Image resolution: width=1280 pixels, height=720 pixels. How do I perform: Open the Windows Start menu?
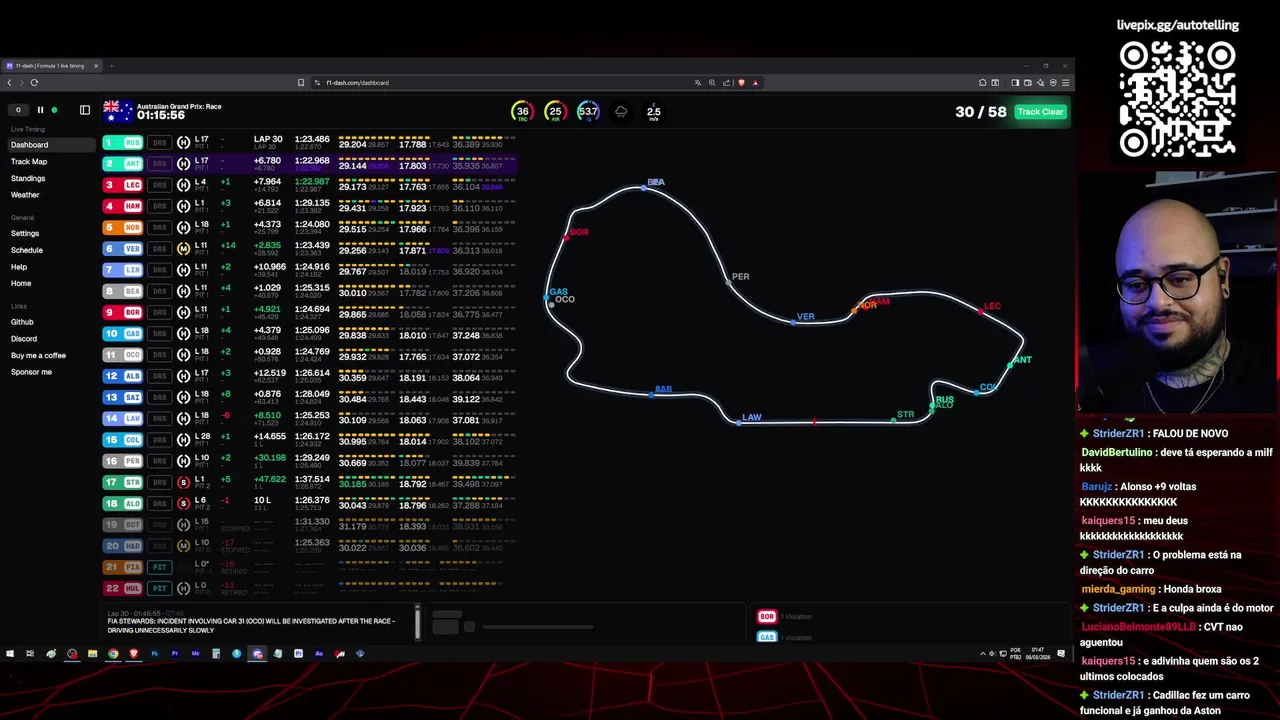[x=10, y=654]
